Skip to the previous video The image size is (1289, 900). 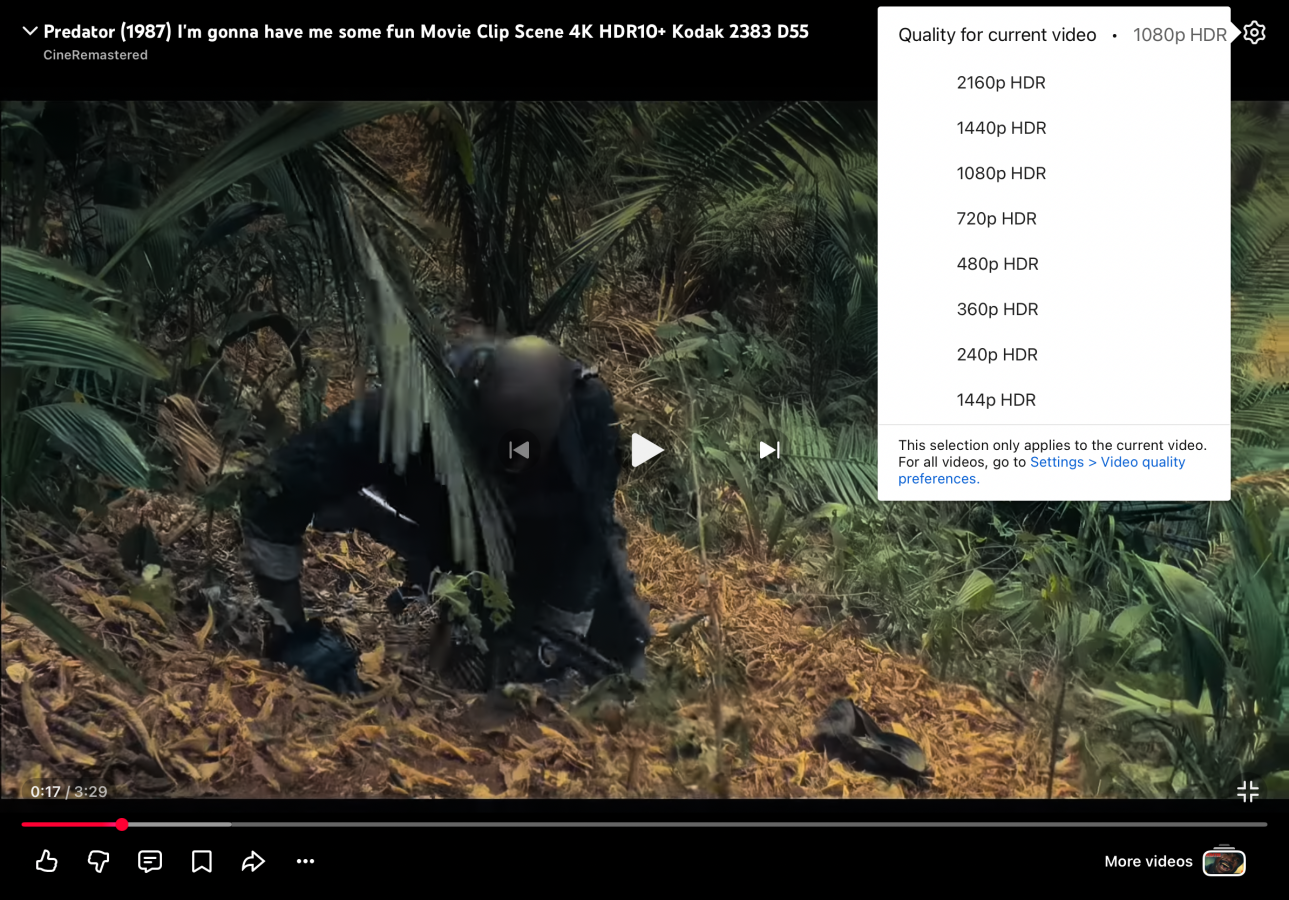[x=519, y=450]
